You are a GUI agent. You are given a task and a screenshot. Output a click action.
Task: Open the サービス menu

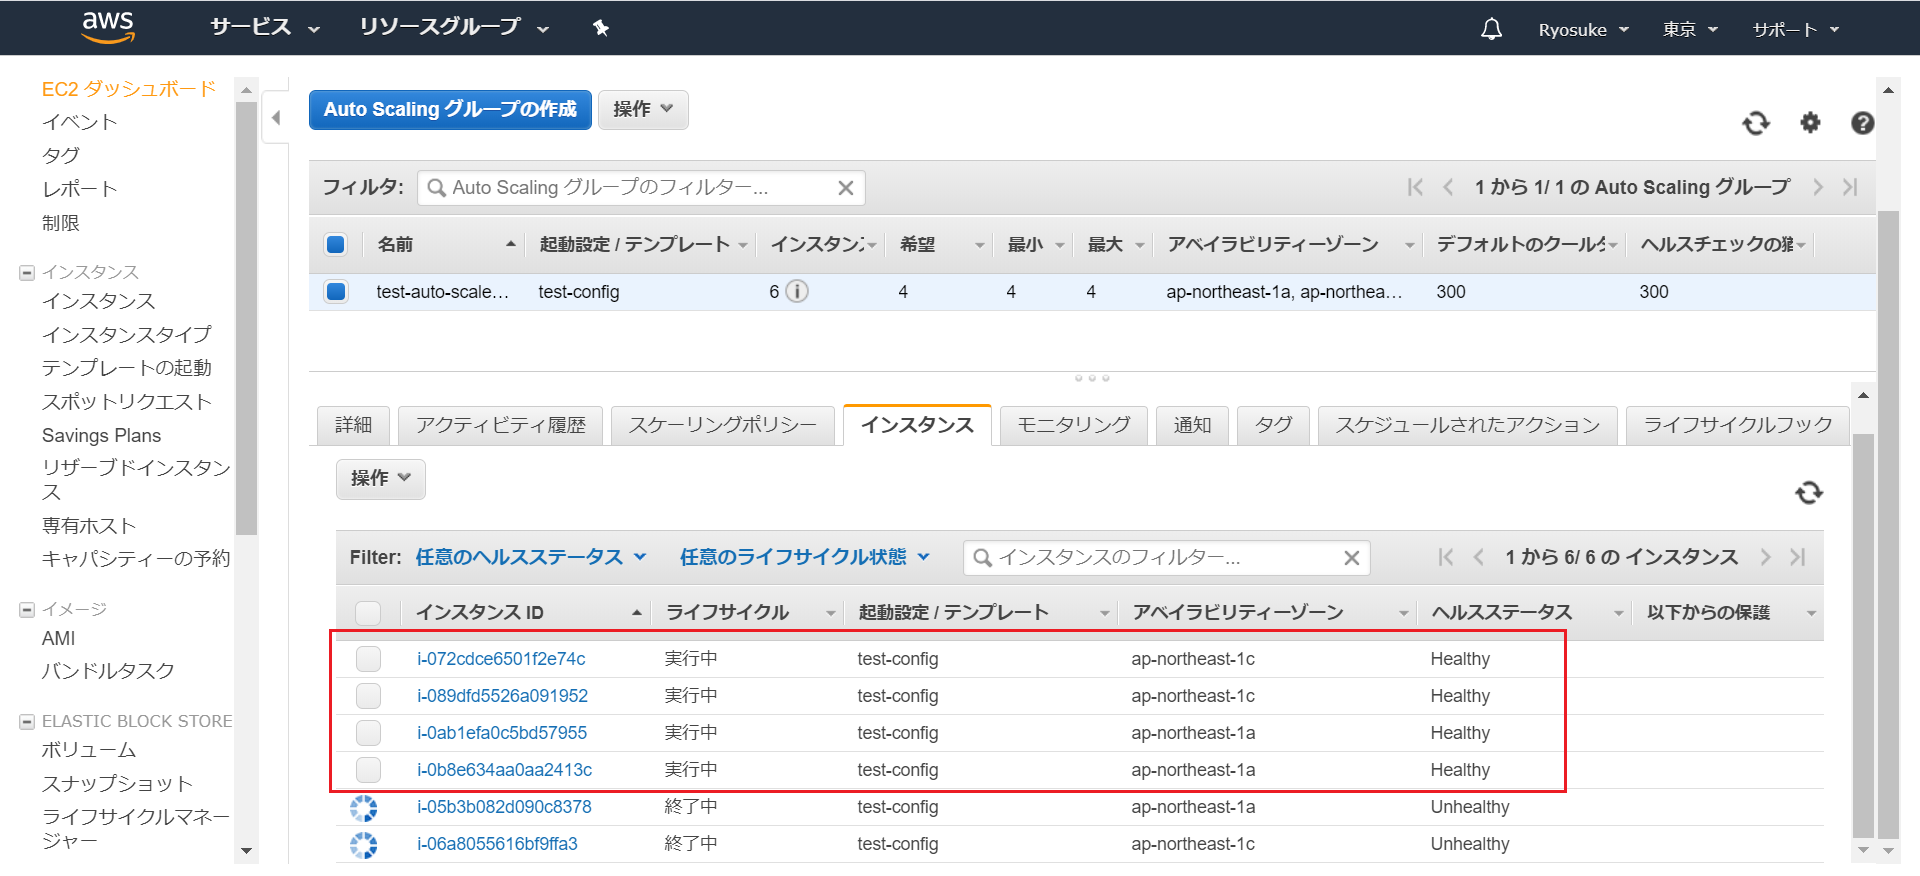coord(265,27)
